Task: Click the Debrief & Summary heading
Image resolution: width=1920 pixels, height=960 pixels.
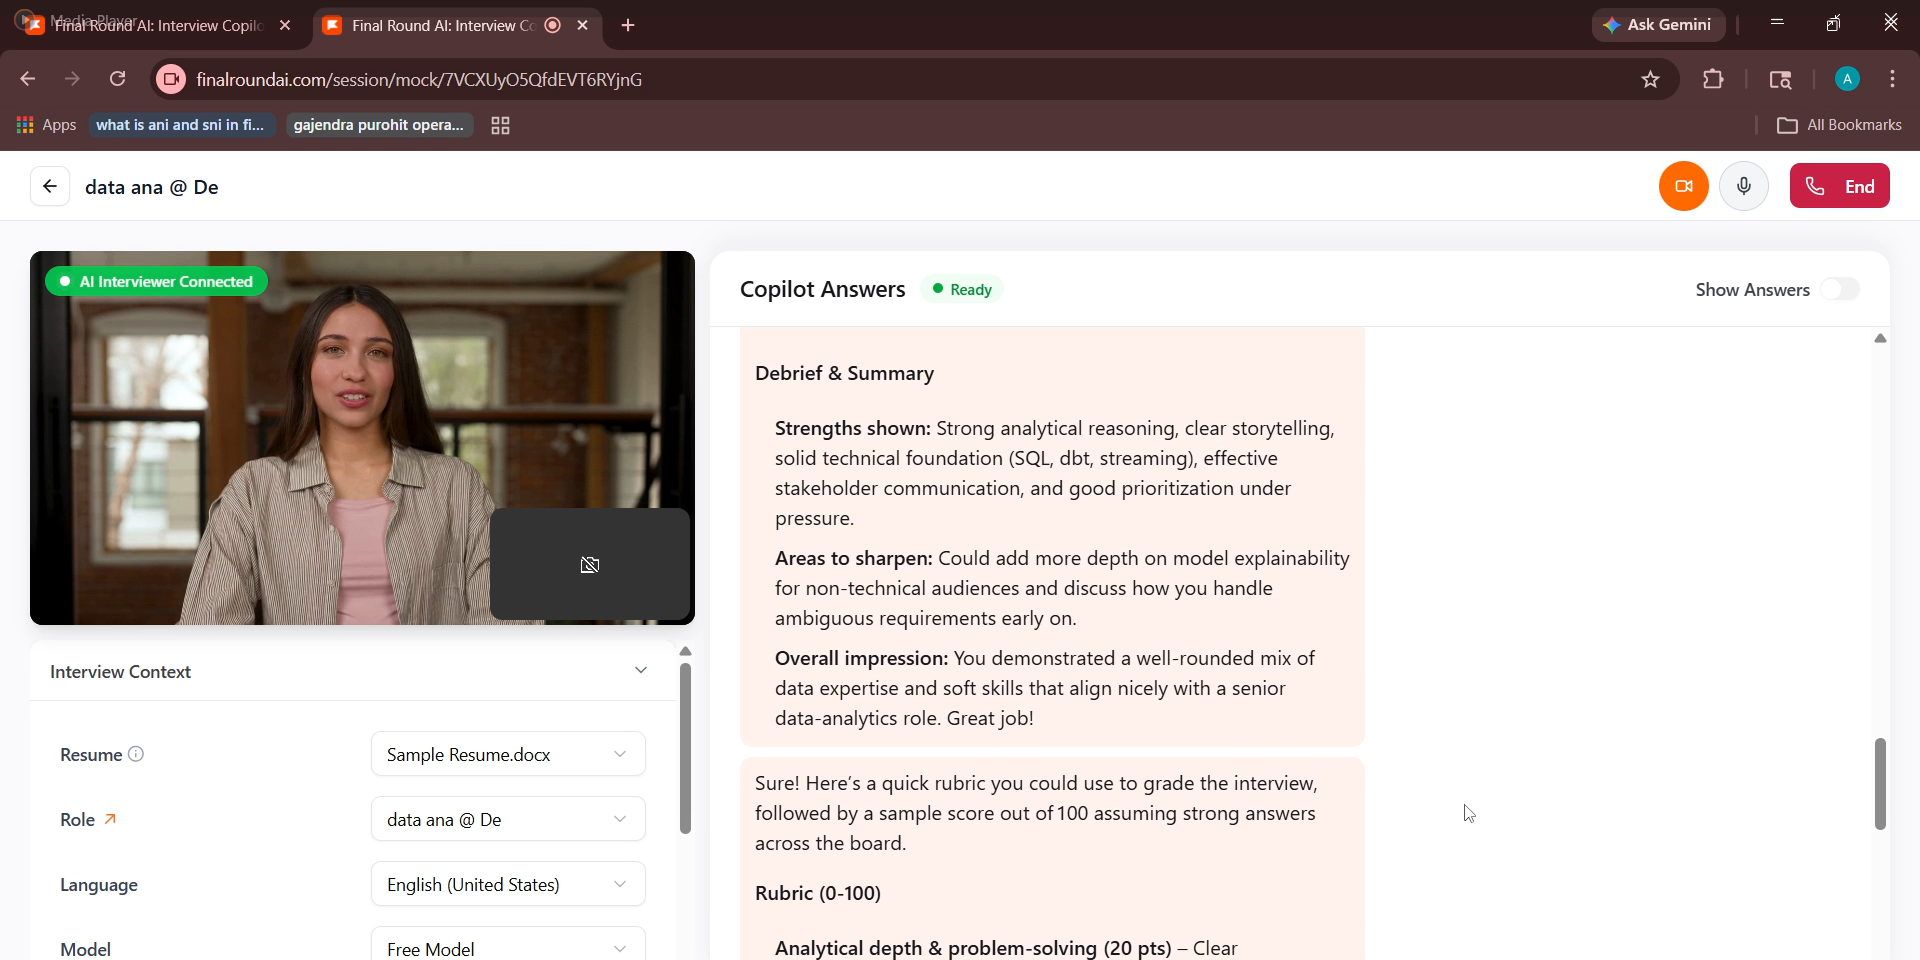Action: click(x=844, y=373)
